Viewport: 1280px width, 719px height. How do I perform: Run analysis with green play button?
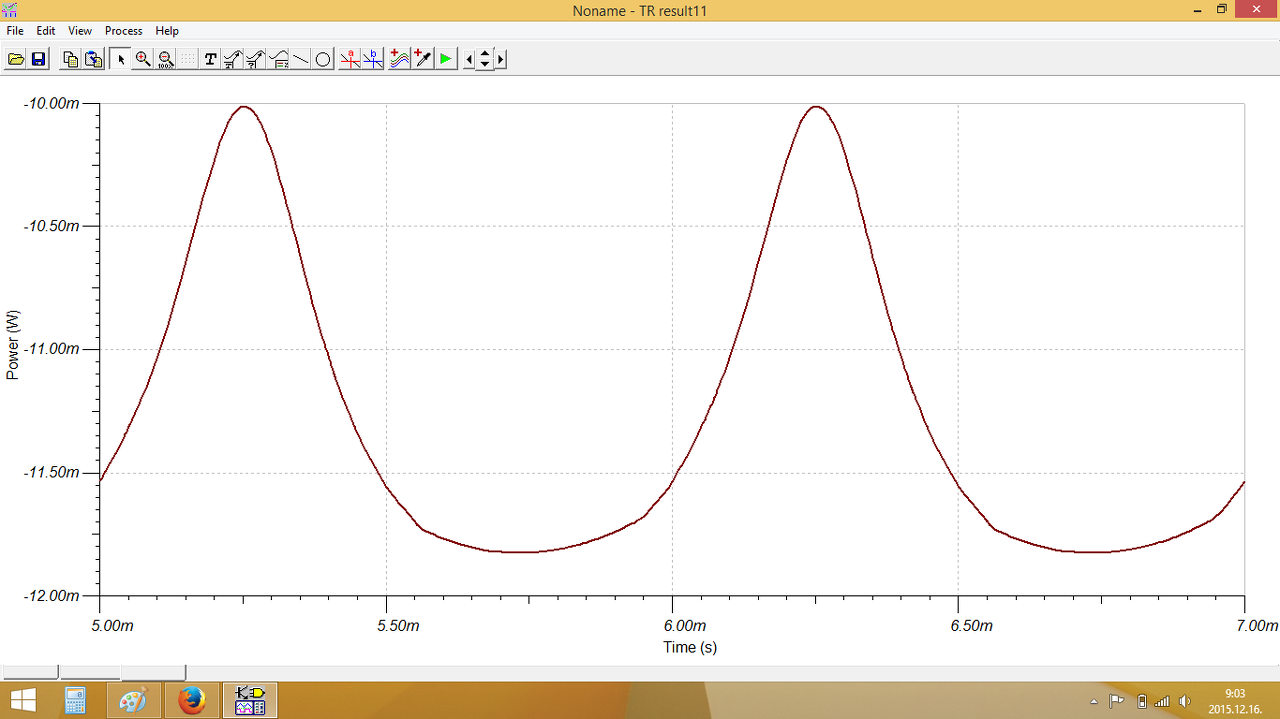[446, 59]
